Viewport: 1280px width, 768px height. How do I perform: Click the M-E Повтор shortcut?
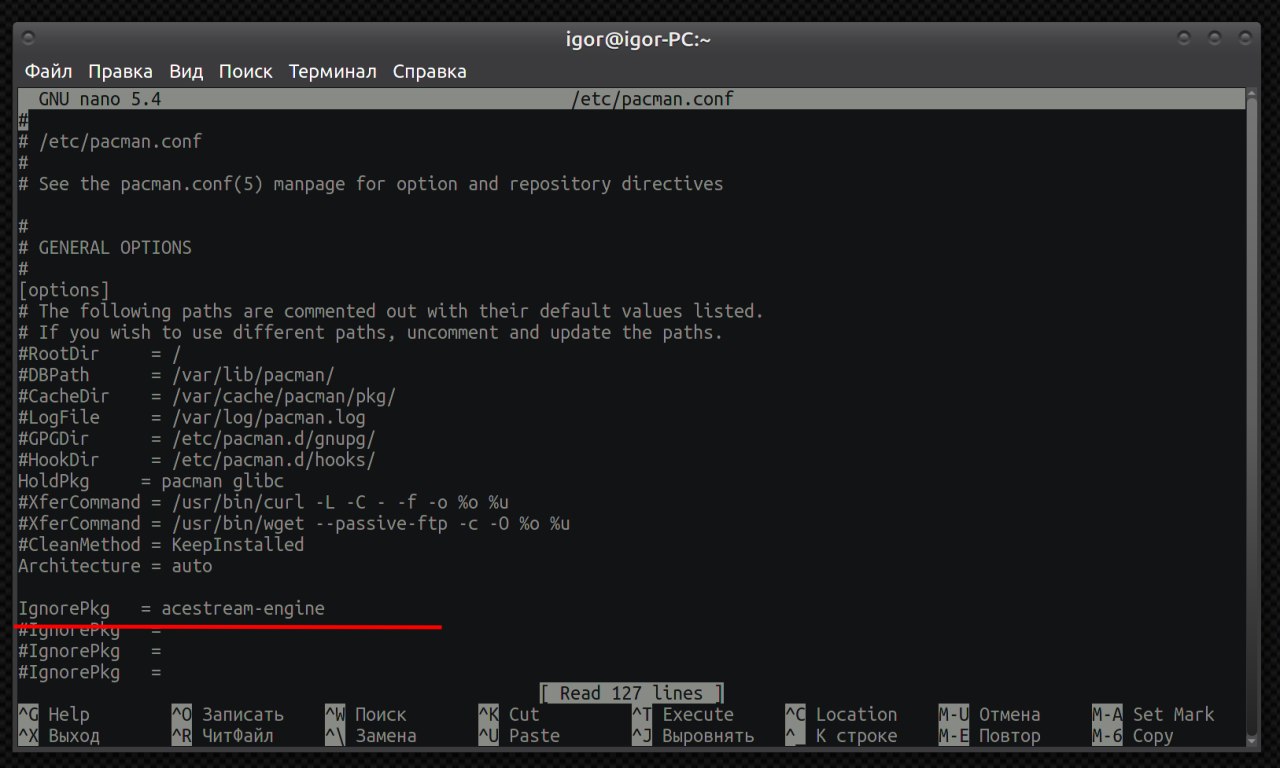pyautogui.click(x=989, y=736)
